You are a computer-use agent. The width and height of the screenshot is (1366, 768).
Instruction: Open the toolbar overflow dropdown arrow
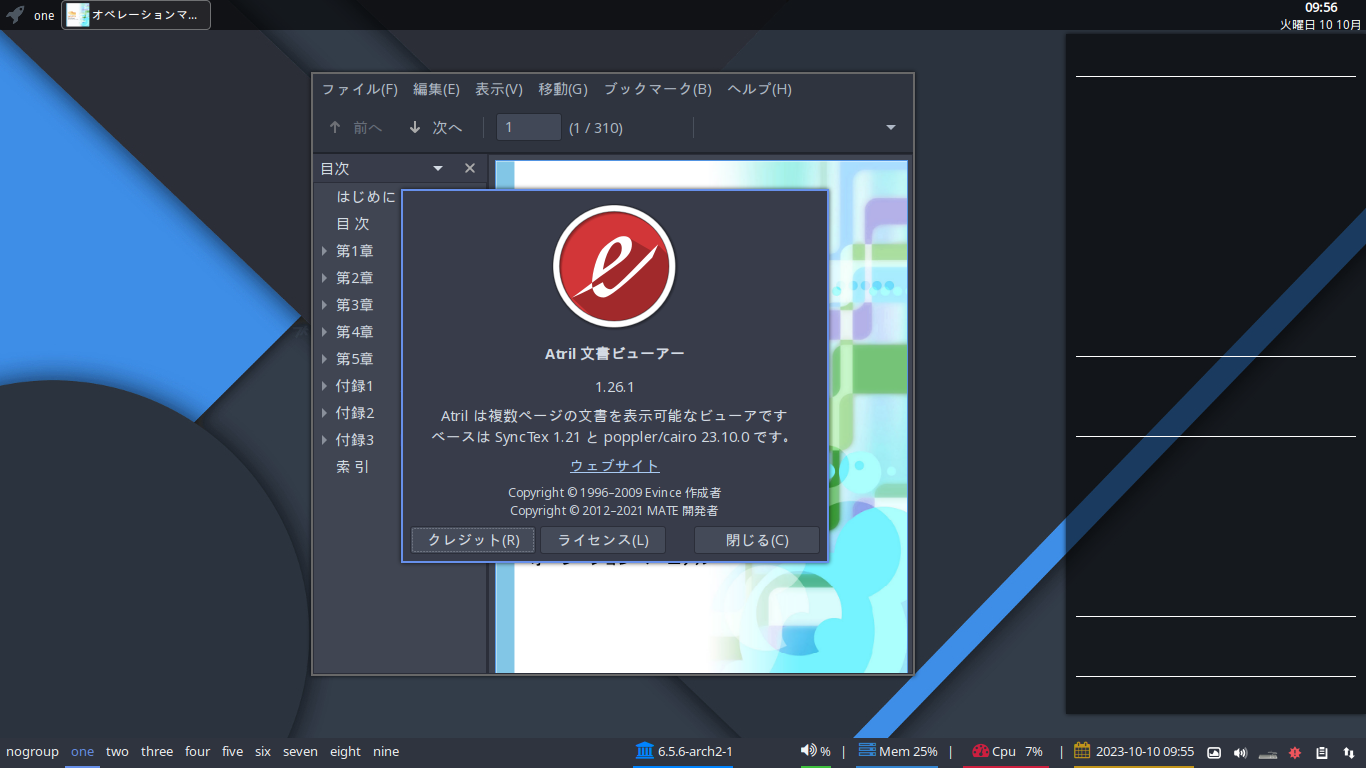click(891, 128)
